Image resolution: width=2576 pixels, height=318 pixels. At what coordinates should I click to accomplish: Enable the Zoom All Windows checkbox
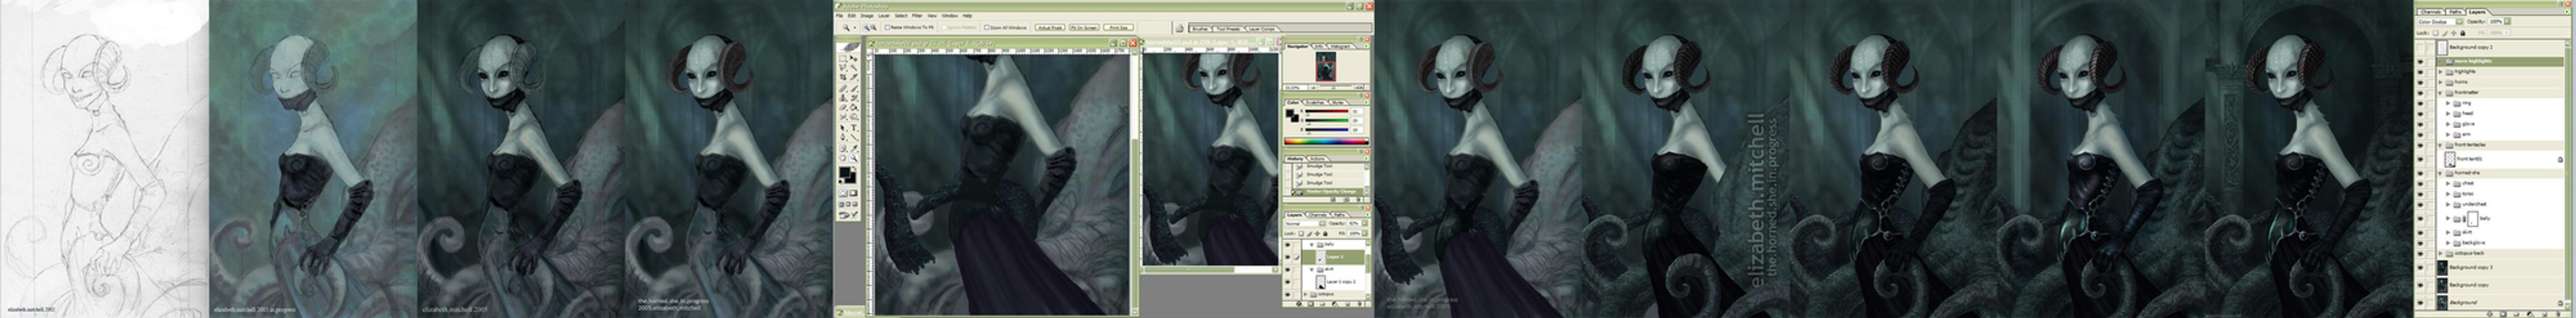988,27
